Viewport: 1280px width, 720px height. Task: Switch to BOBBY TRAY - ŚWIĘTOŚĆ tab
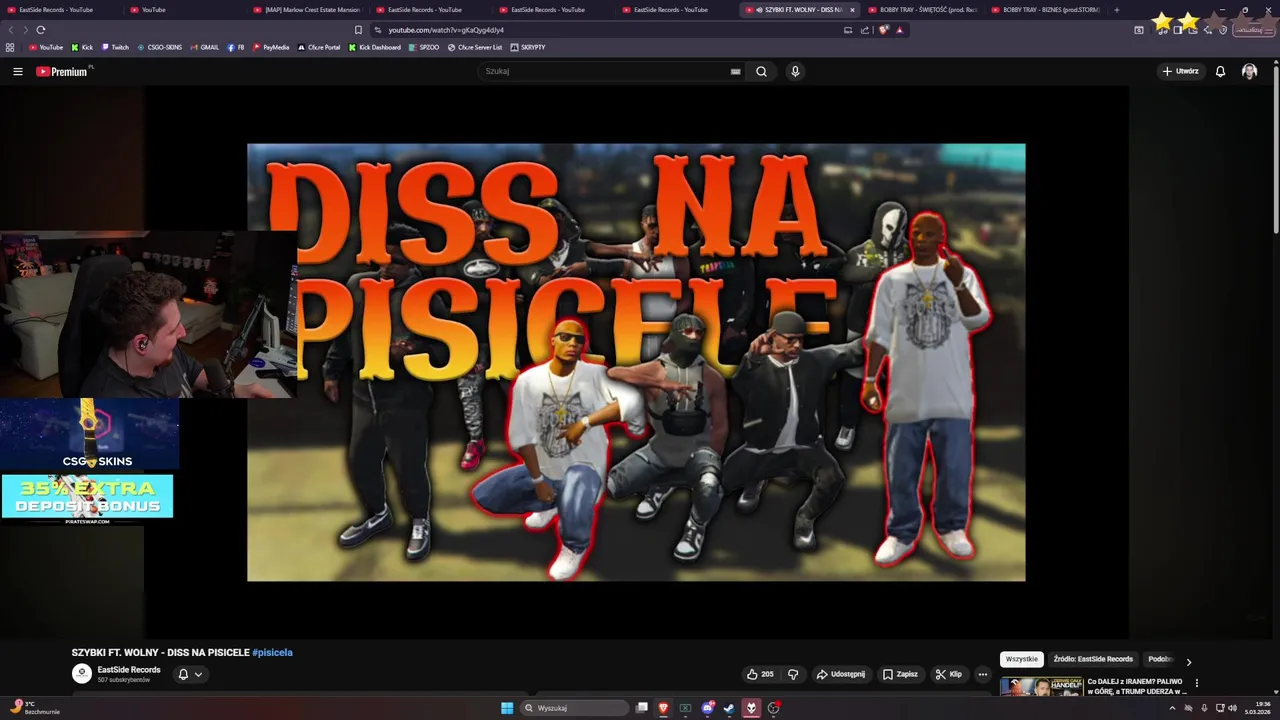click(x=922, y=10)
